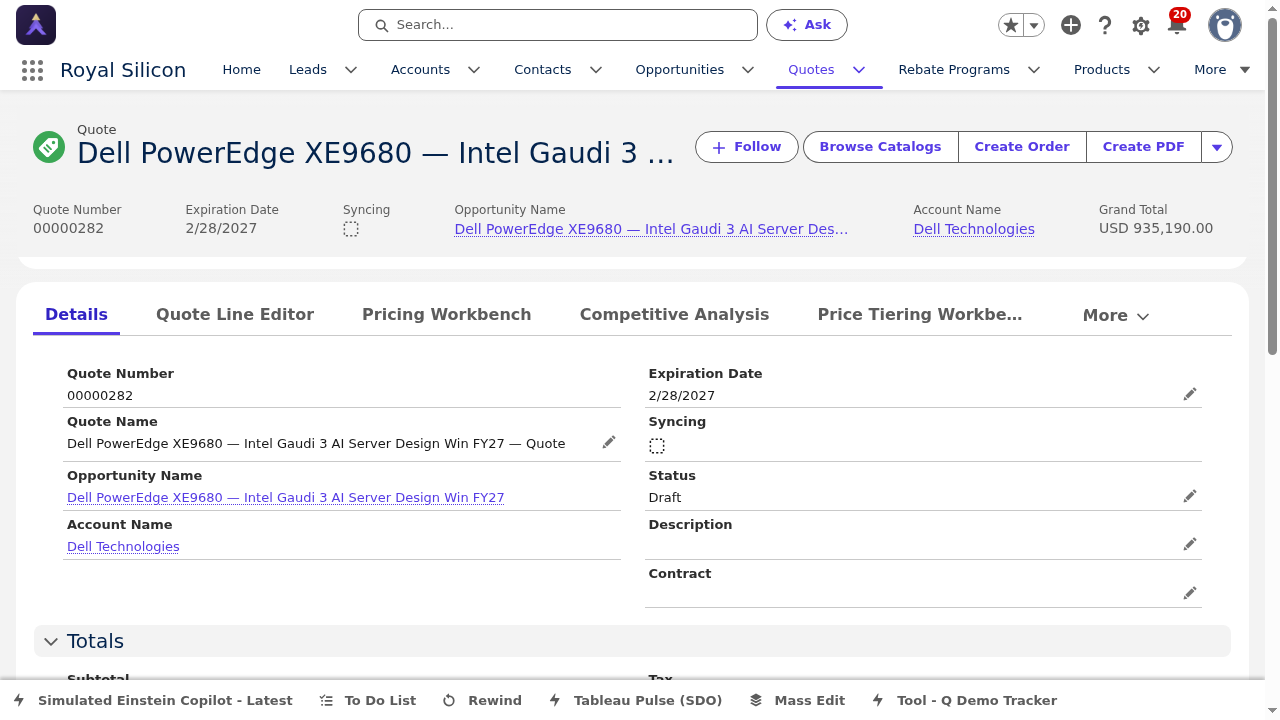Open the Help question mark icon
The width and height of the screenshot is (1280, 720).
pos(1105,25)
